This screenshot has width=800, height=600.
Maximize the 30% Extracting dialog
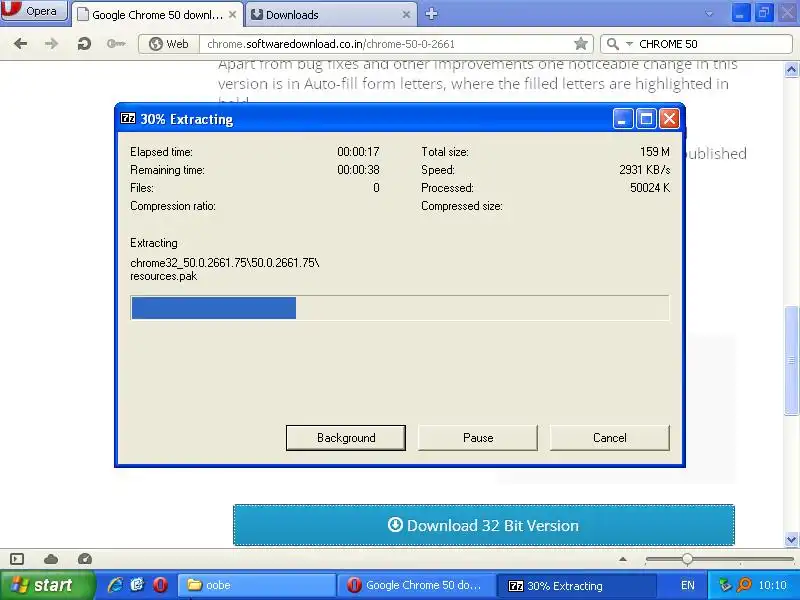coord(646,119)
